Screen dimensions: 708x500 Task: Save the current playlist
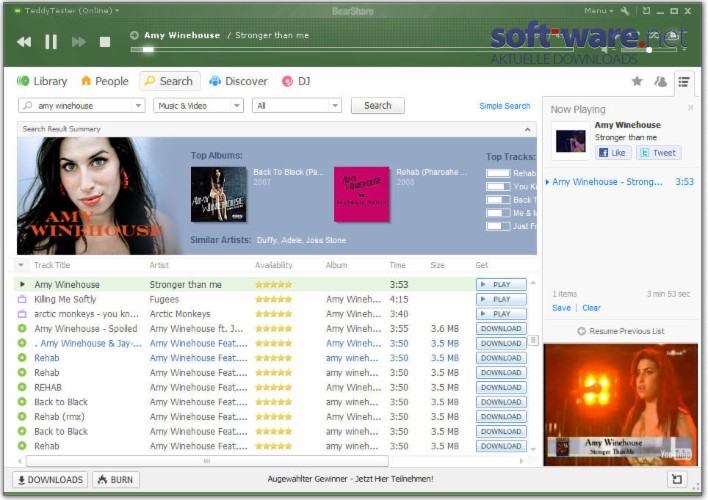[x=561, y=308]
